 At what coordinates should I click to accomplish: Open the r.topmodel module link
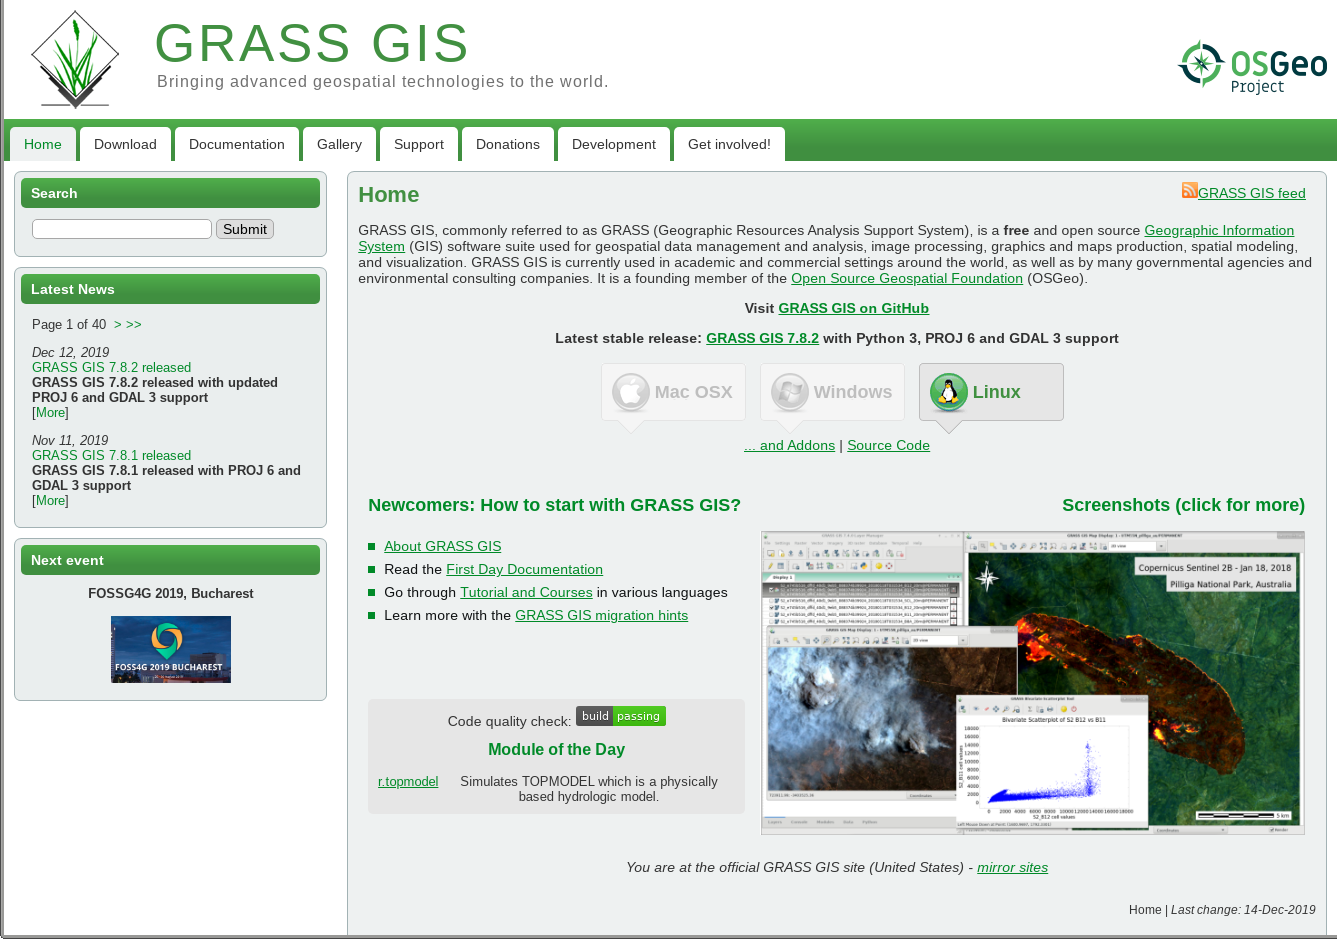click(408, 781)
